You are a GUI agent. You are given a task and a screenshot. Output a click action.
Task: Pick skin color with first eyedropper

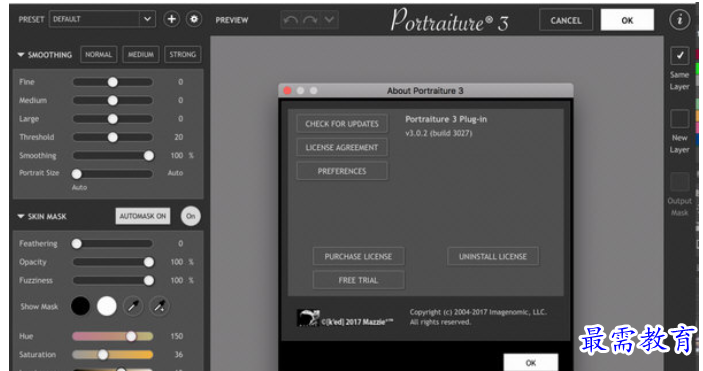[133, 306]
